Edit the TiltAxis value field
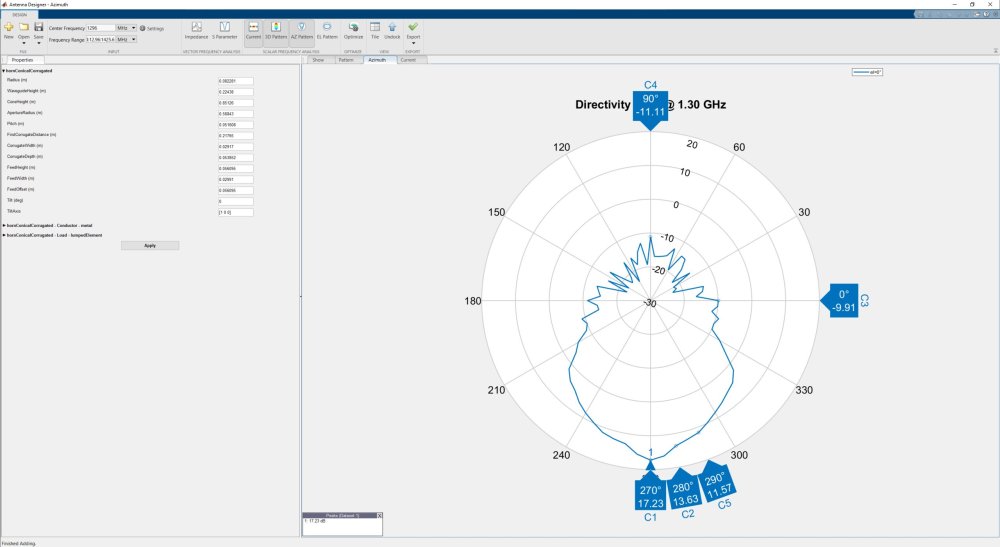This screenshot has height=547, width=1000. point(235,212)
